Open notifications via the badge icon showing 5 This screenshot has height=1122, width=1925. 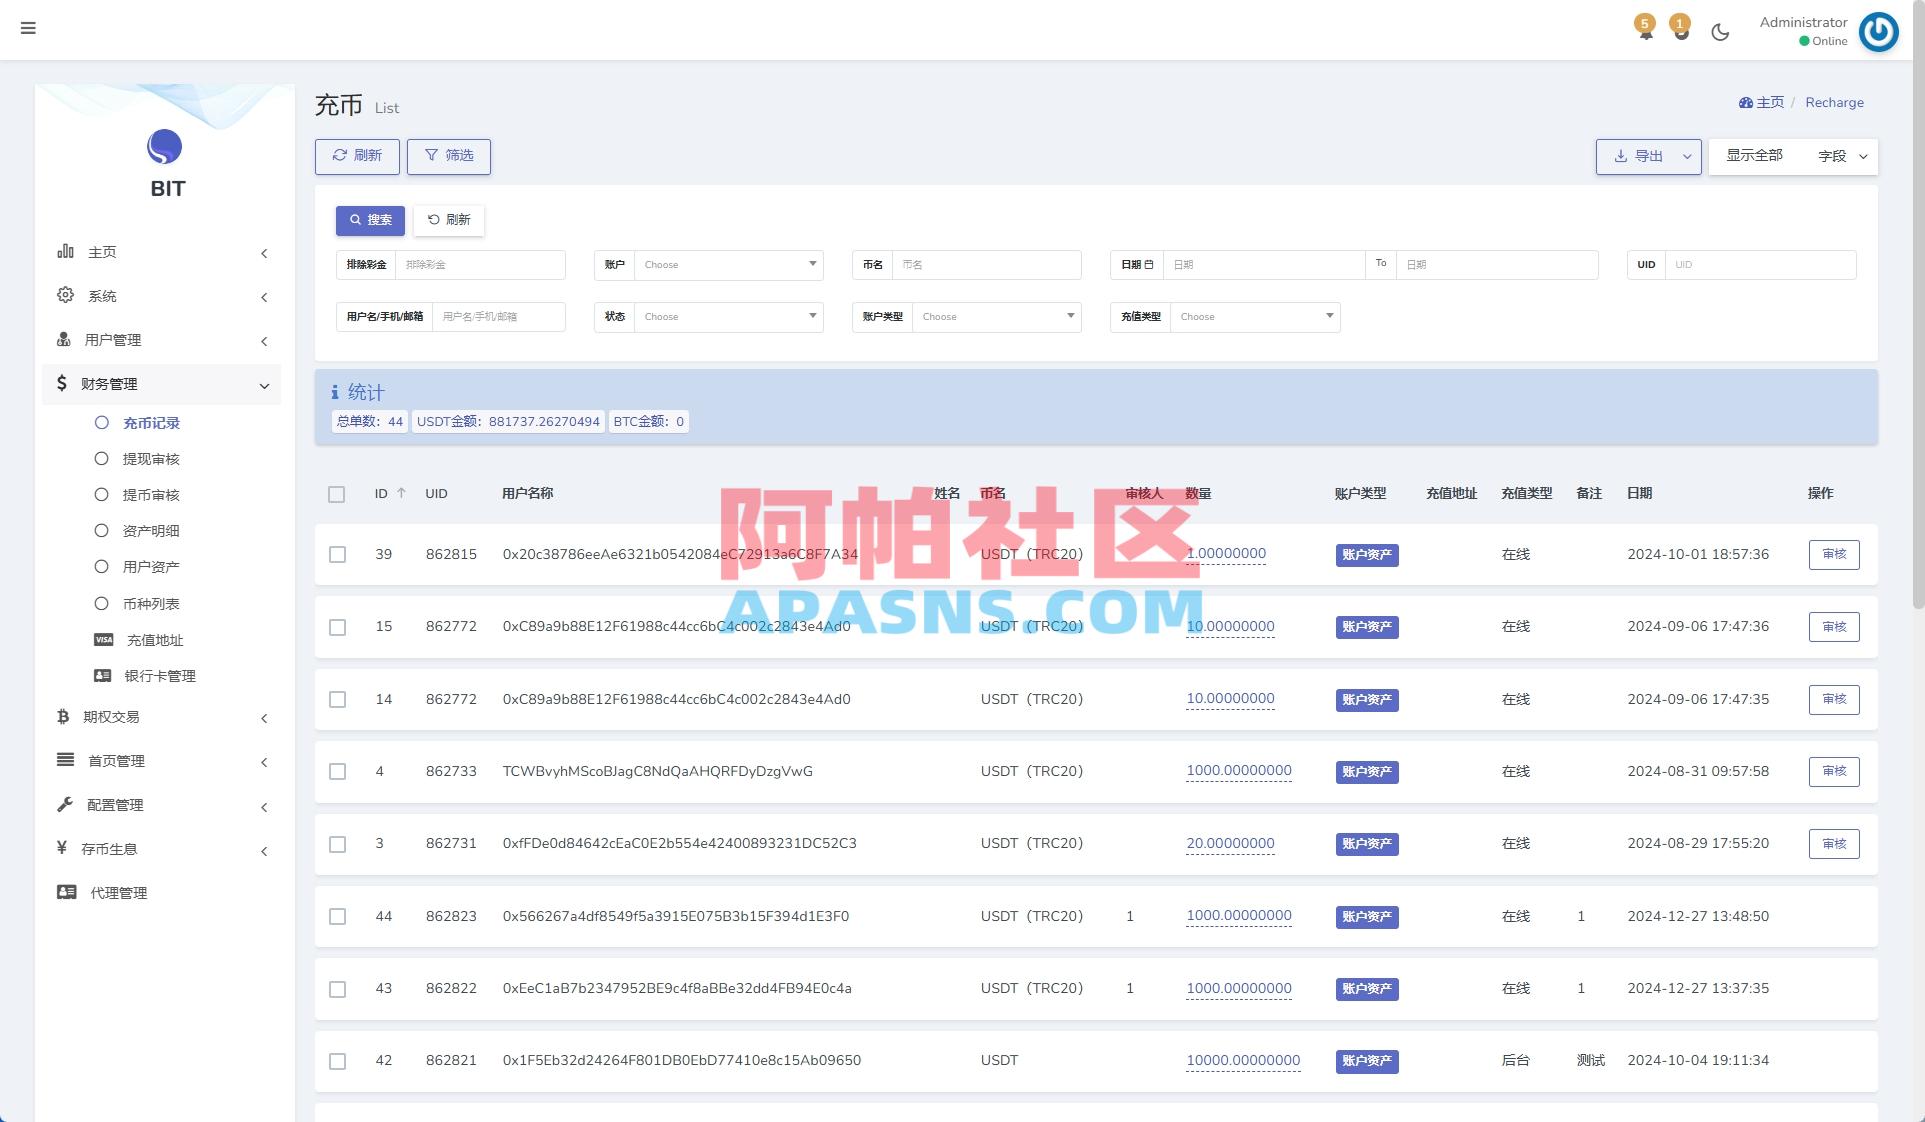click(1644, 28)
